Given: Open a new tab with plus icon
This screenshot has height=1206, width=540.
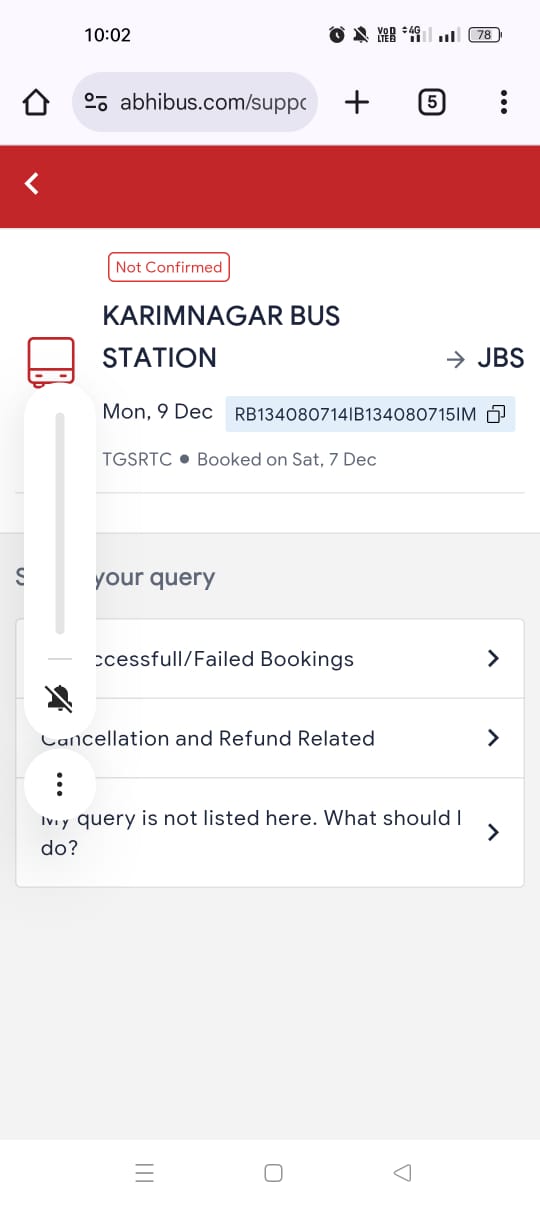Looking at the screenshot, I should pyautogui.click(x=357, y=102).
